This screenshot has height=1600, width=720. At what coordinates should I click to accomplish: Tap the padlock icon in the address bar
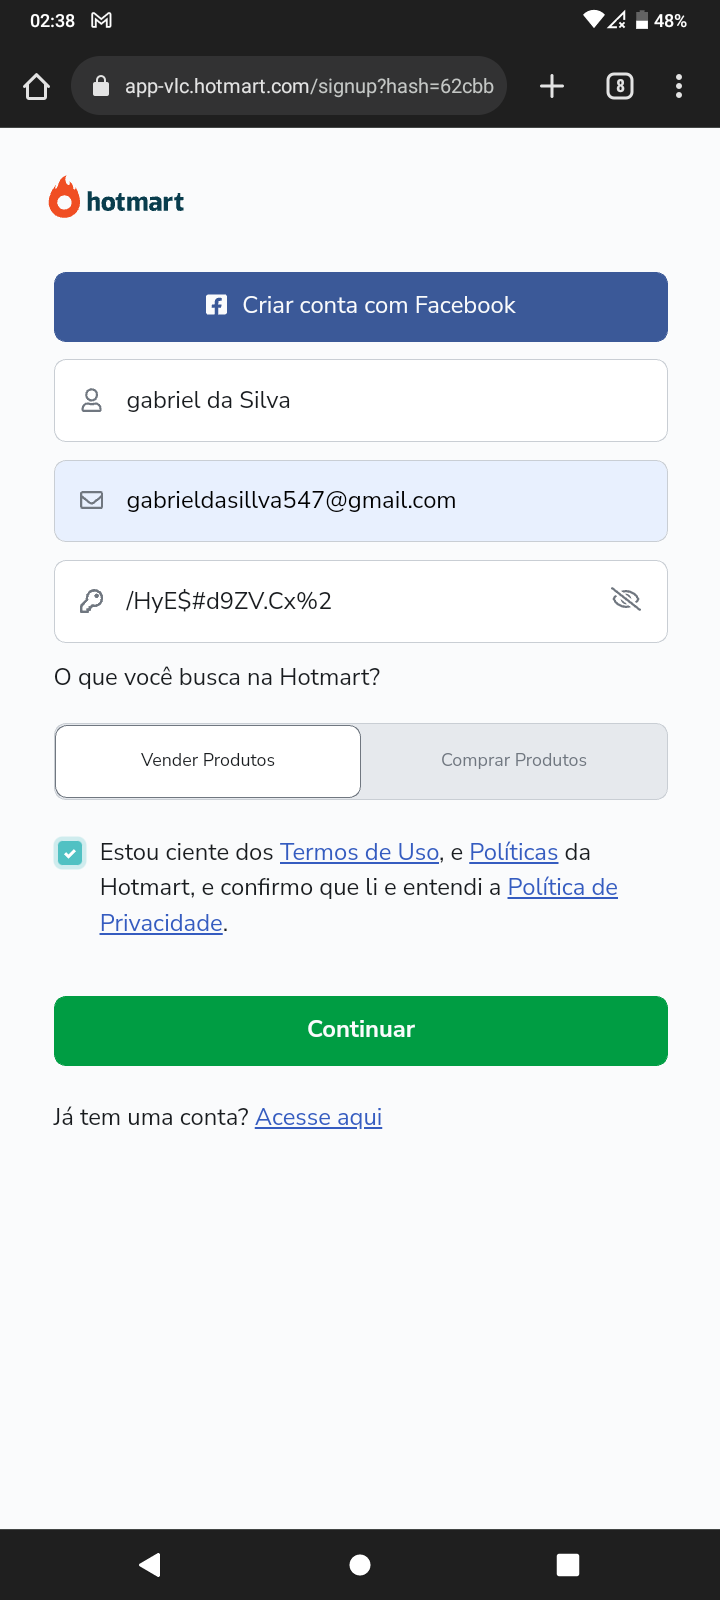(101, 85)
